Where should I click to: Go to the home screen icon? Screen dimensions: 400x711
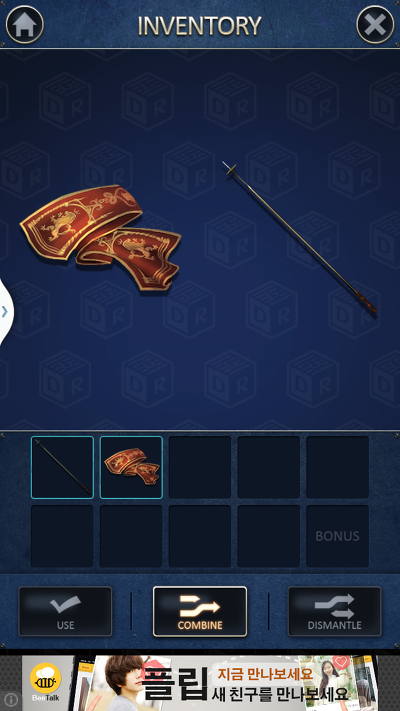[24, 24]
